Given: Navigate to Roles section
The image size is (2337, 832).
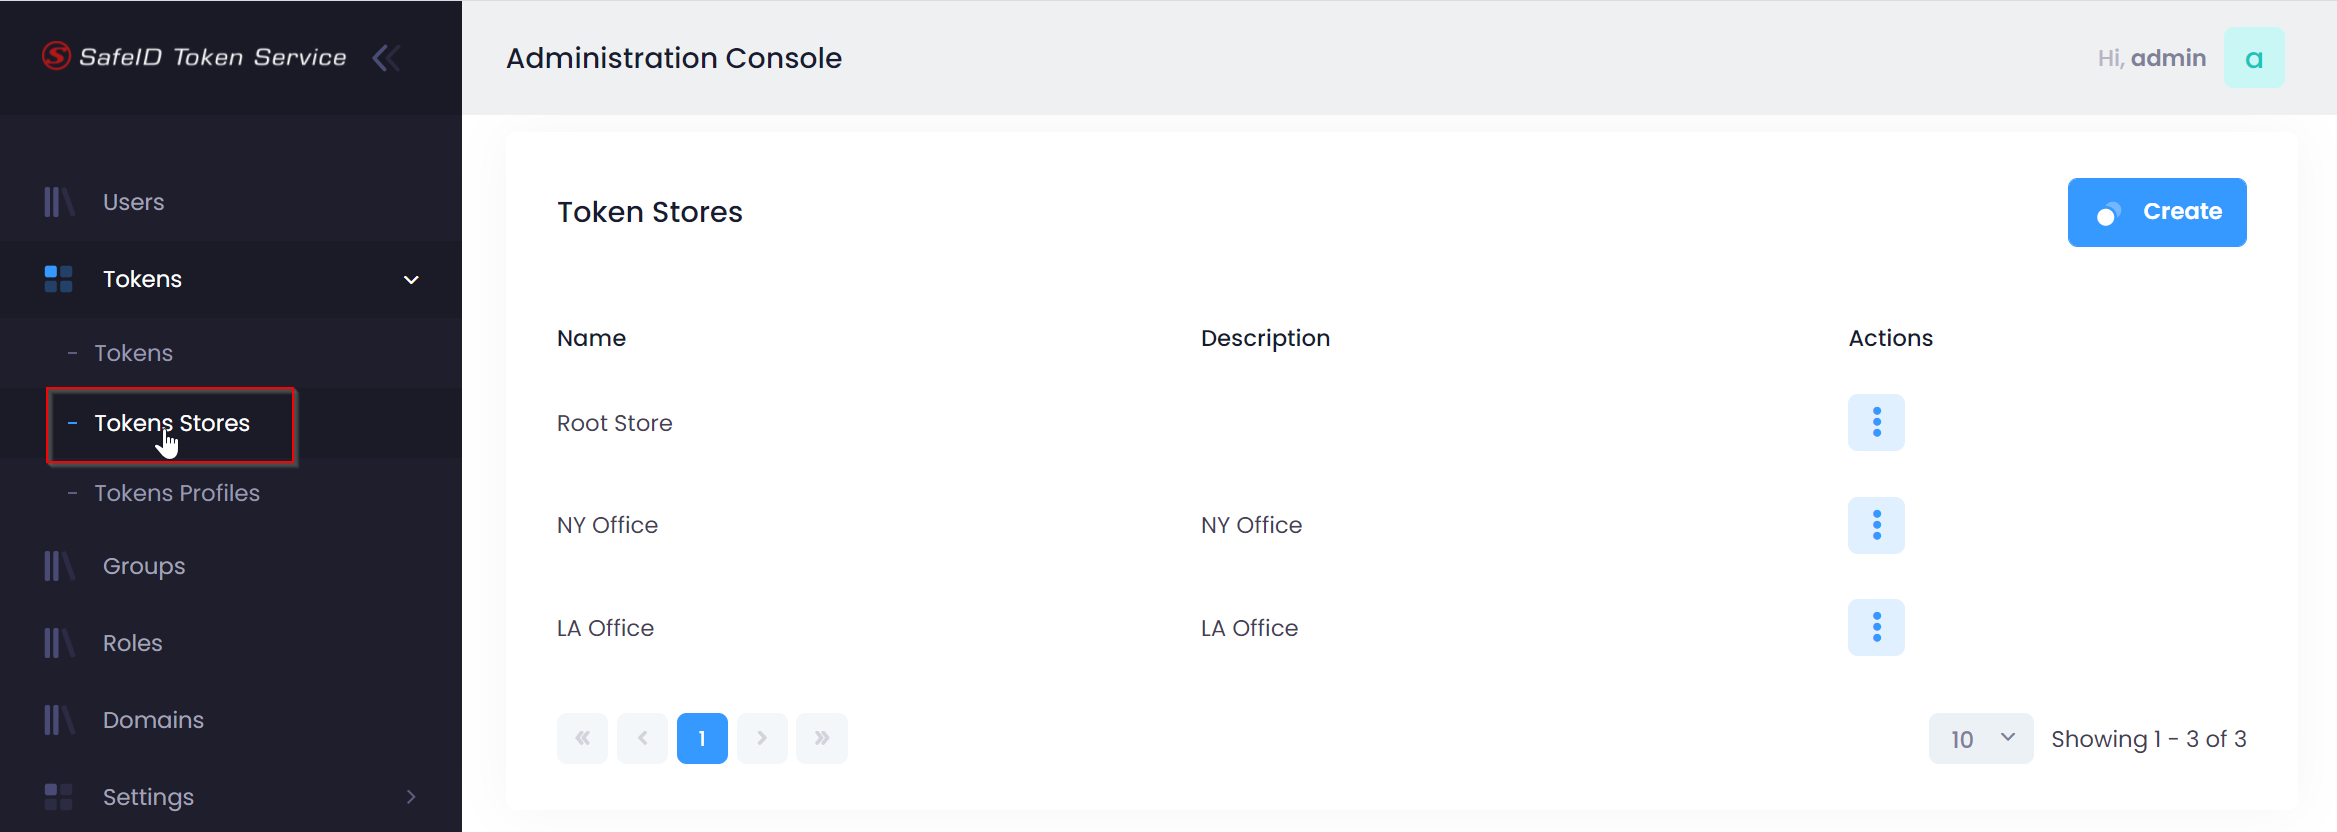Looking at the screenshot, I should 132,643.
